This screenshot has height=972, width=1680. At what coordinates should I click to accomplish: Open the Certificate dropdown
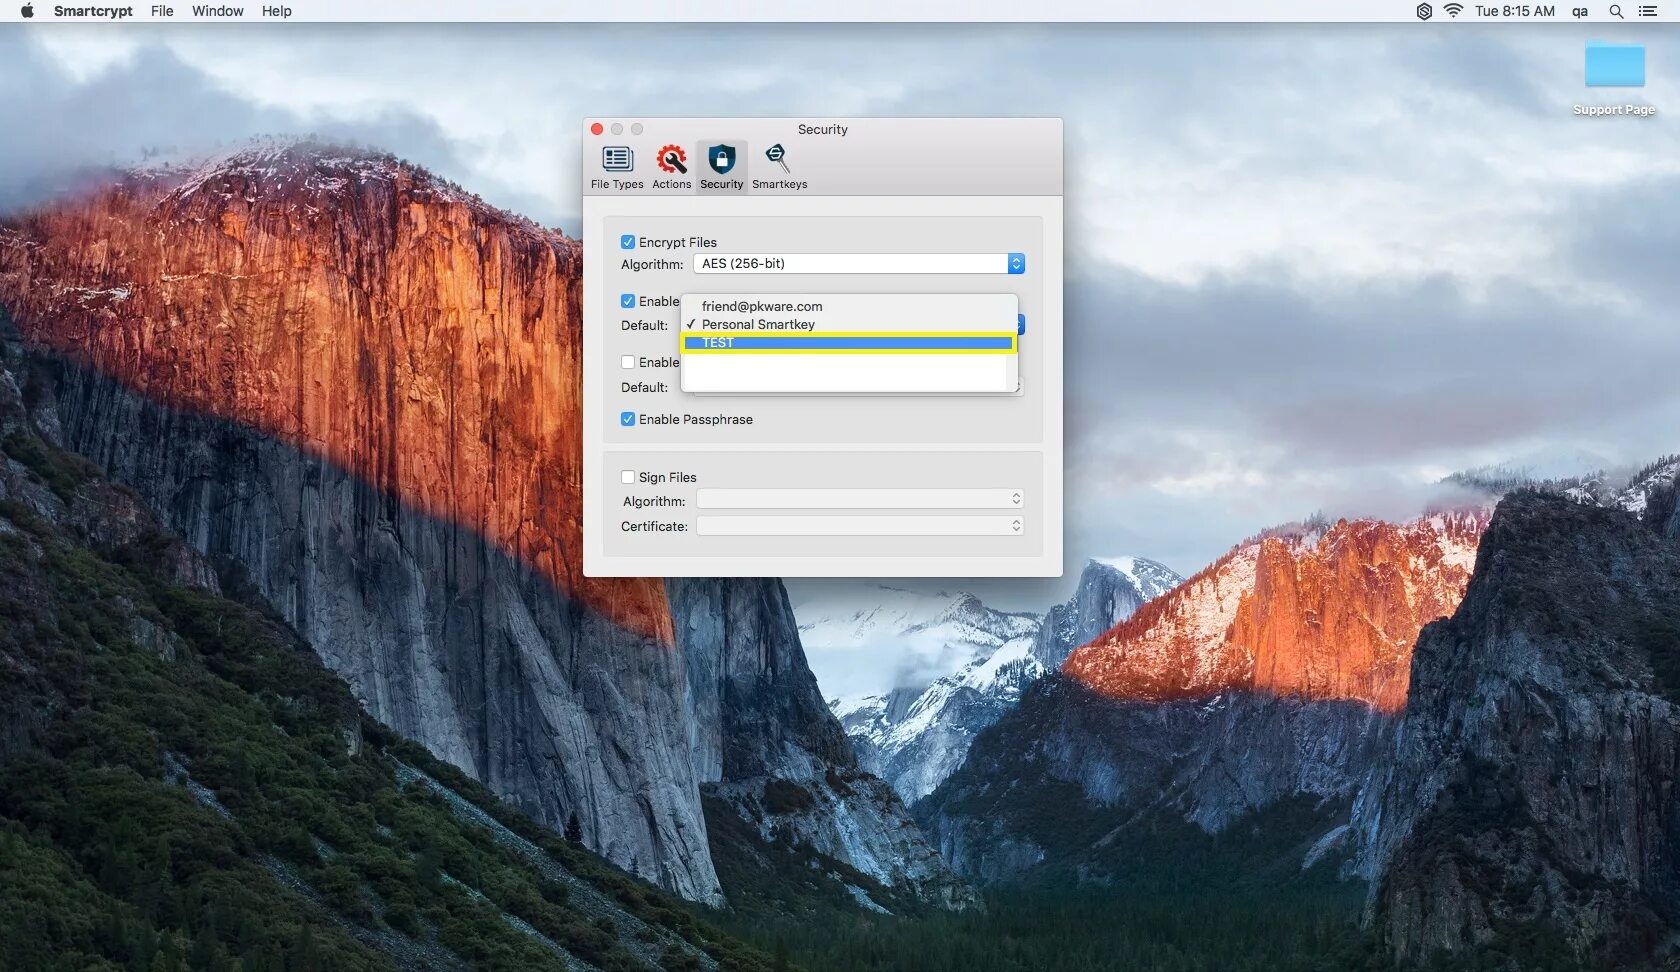[860, 526]
